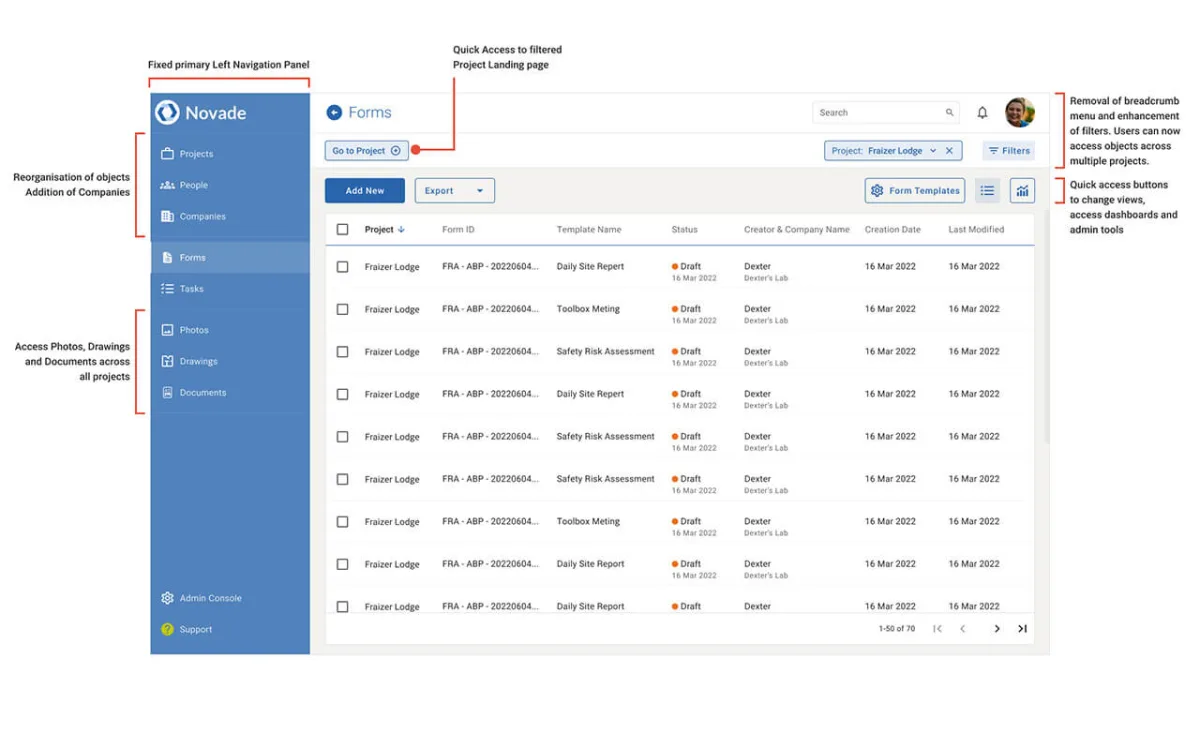The width and height of the screenshot is (1200, 748).
Task: Sort by the Project column header
Action: point(384,230)
